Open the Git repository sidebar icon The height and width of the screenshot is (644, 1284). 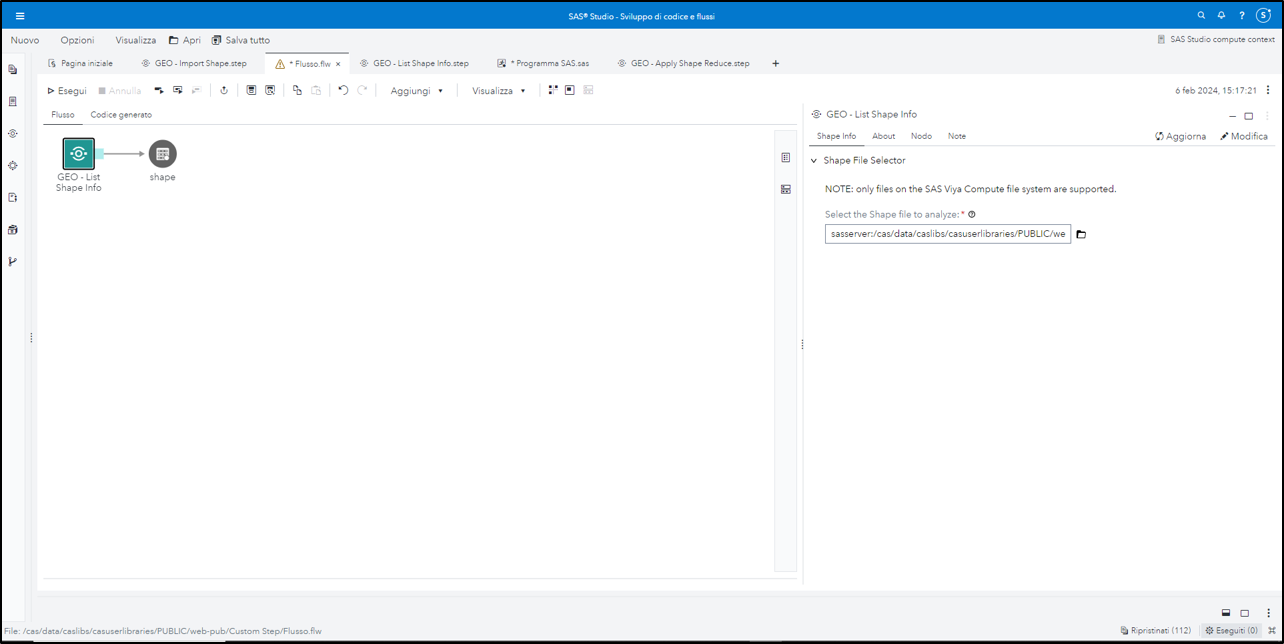pyautogui.click(x=13, y=262)
